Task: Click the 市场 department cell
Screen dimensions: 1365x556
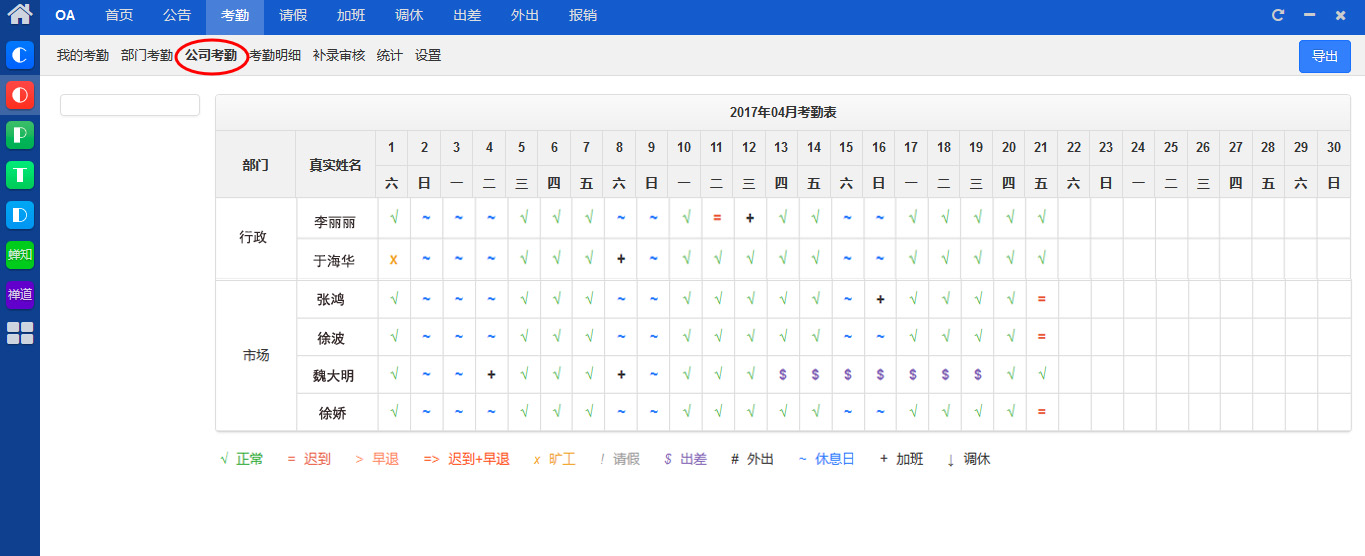Action: [256, 355]
